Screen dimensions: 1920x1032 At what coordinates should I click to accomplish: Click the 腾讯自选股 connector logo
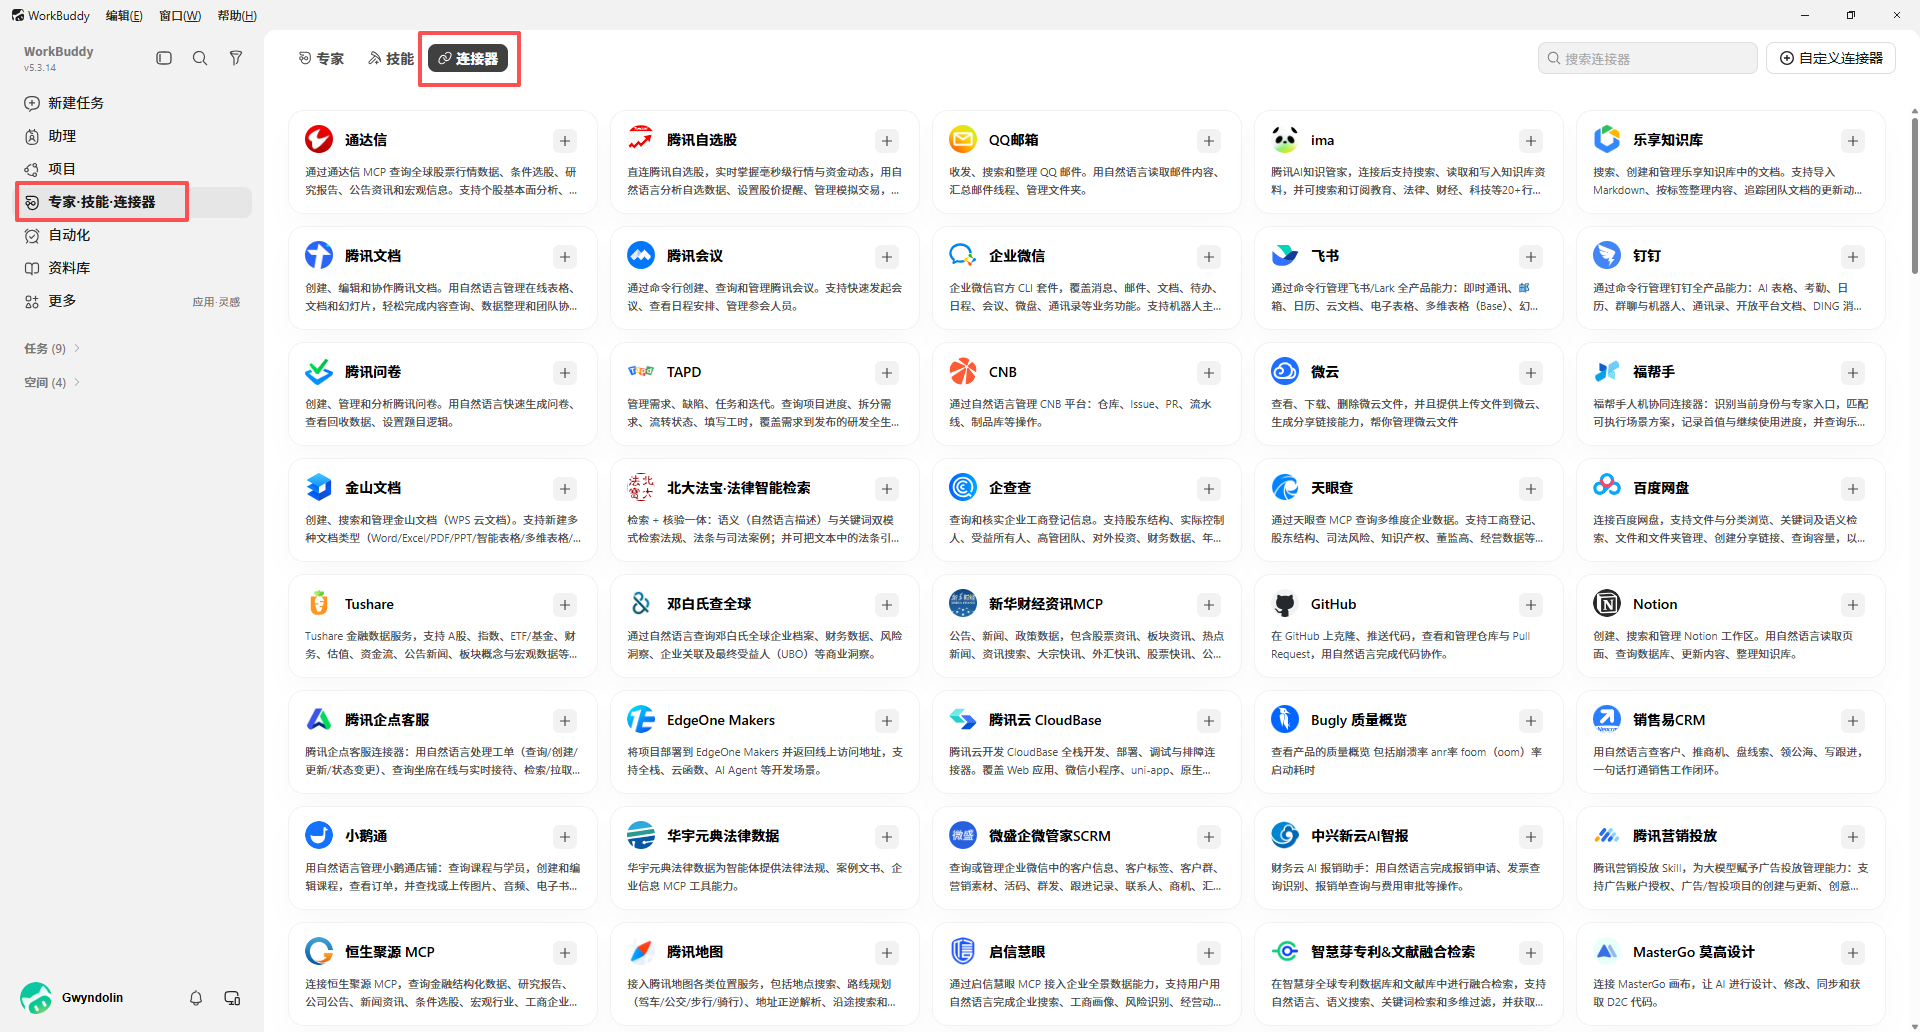pos(641,139)
